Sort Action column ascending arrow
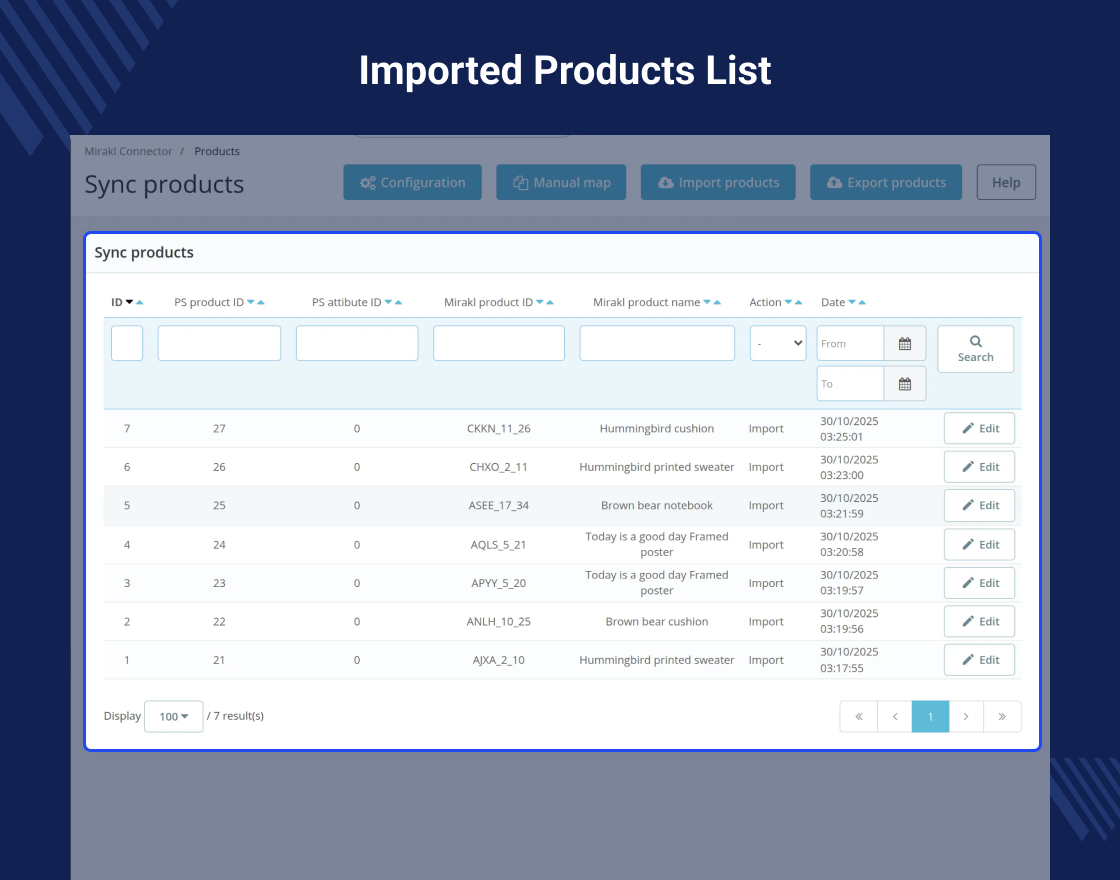This screenshot has height=880, width=1120. [x=799, y=302]
